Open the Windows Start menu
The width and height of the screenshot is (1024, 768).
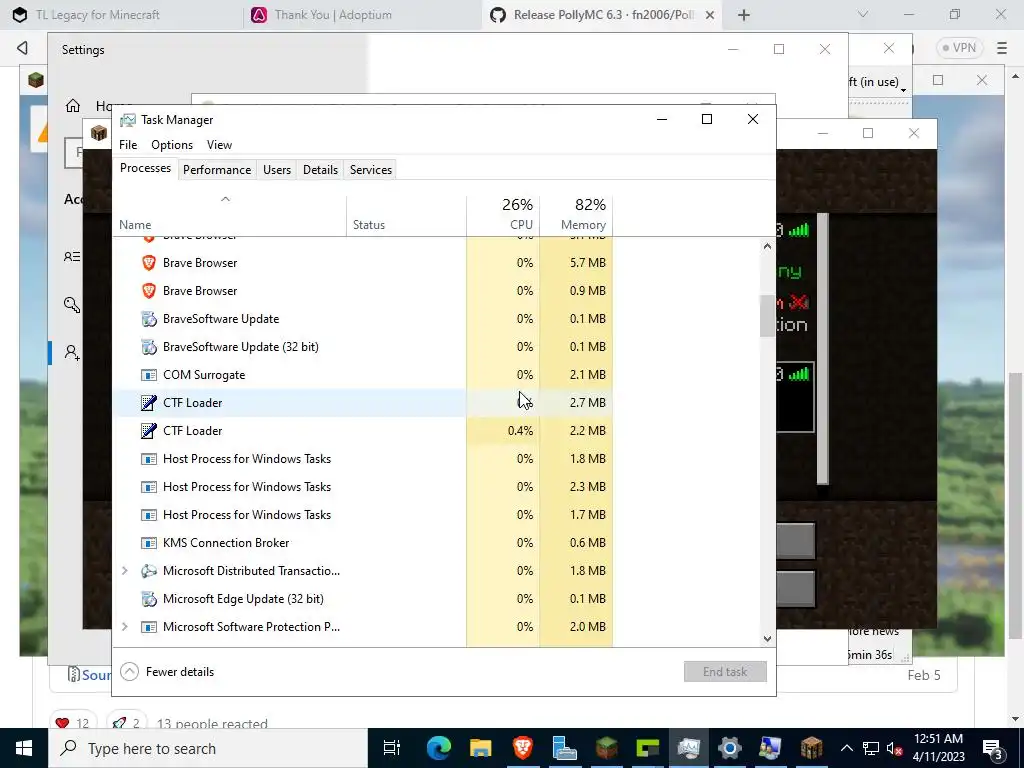pos(24,748)
